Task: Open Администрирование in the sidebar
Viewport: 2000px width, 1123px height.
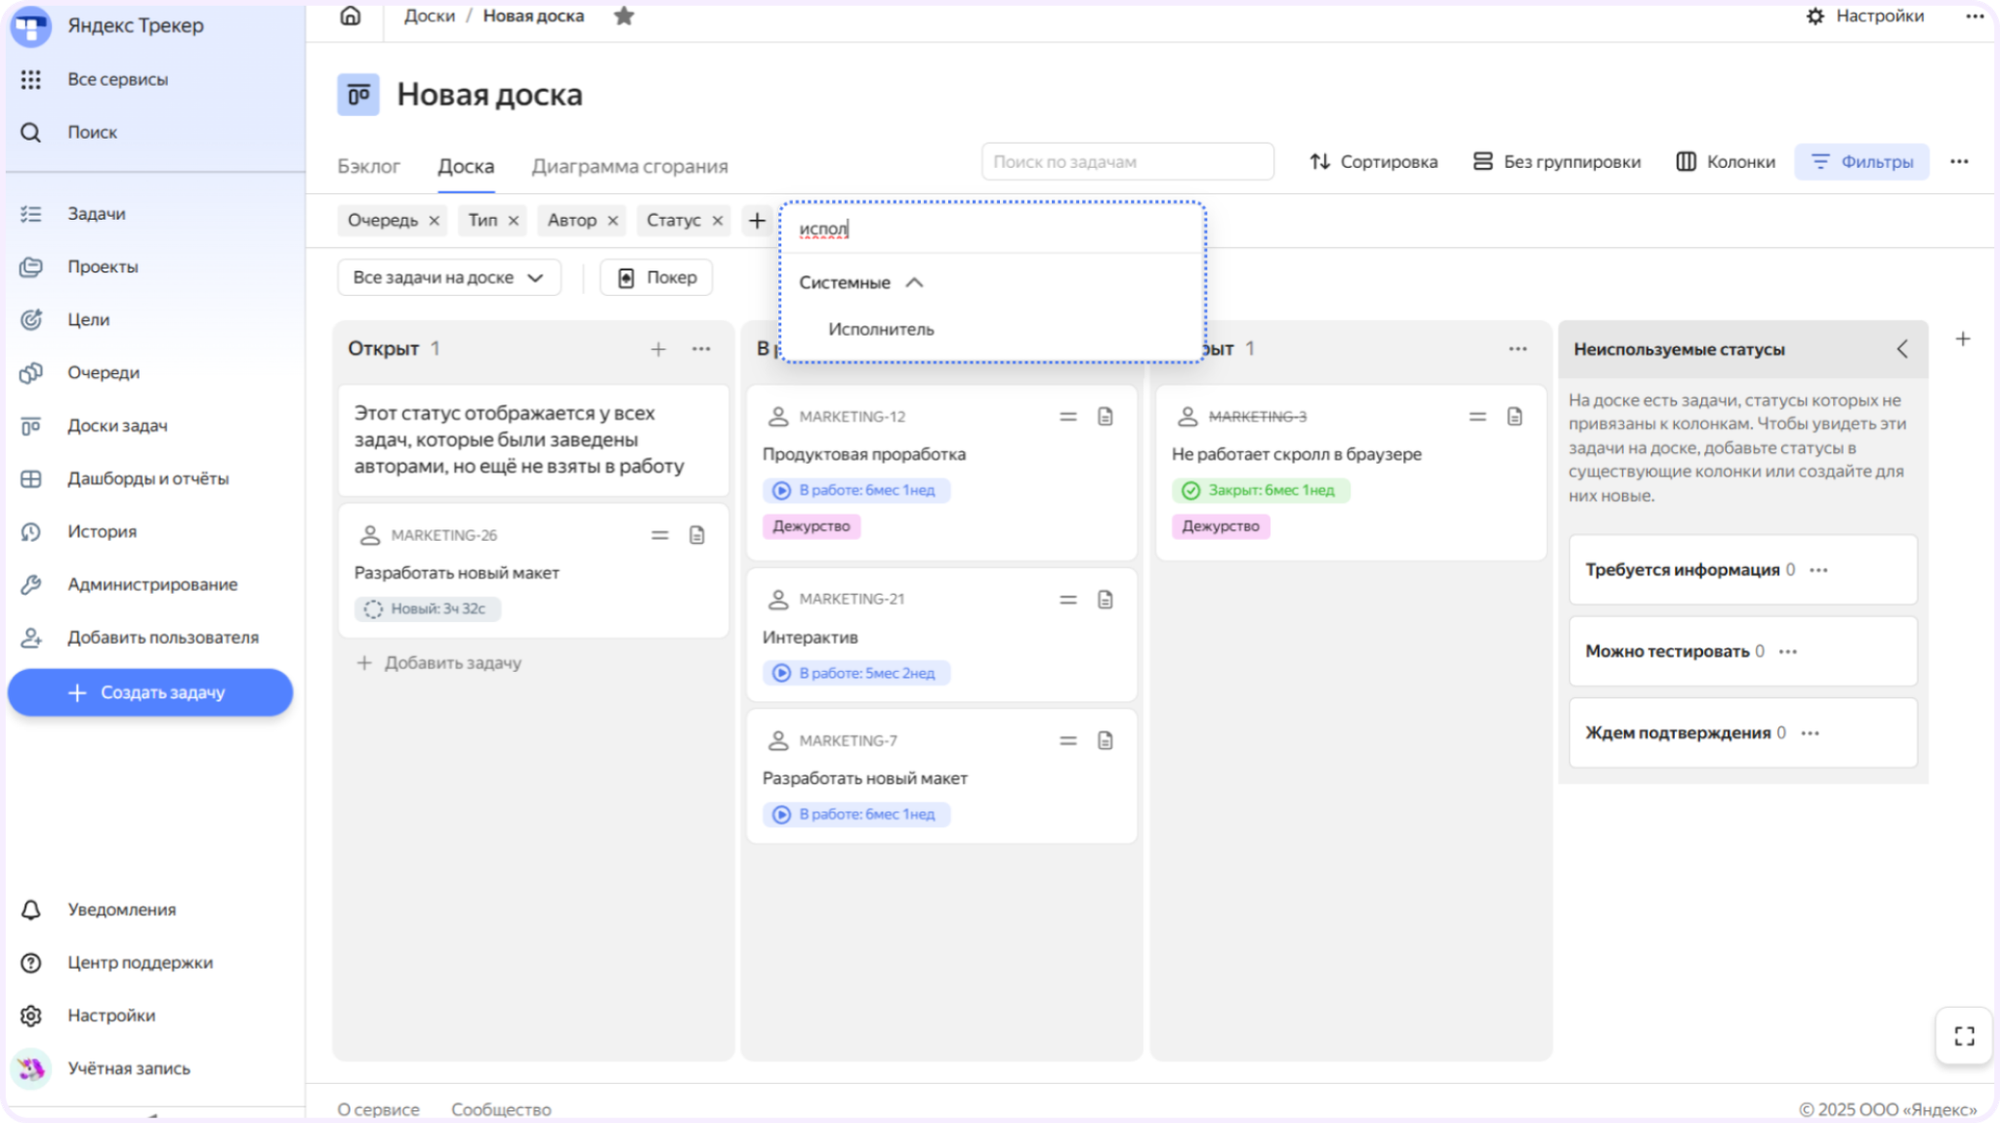Action: pyautogui.click(x=152, y=585)
